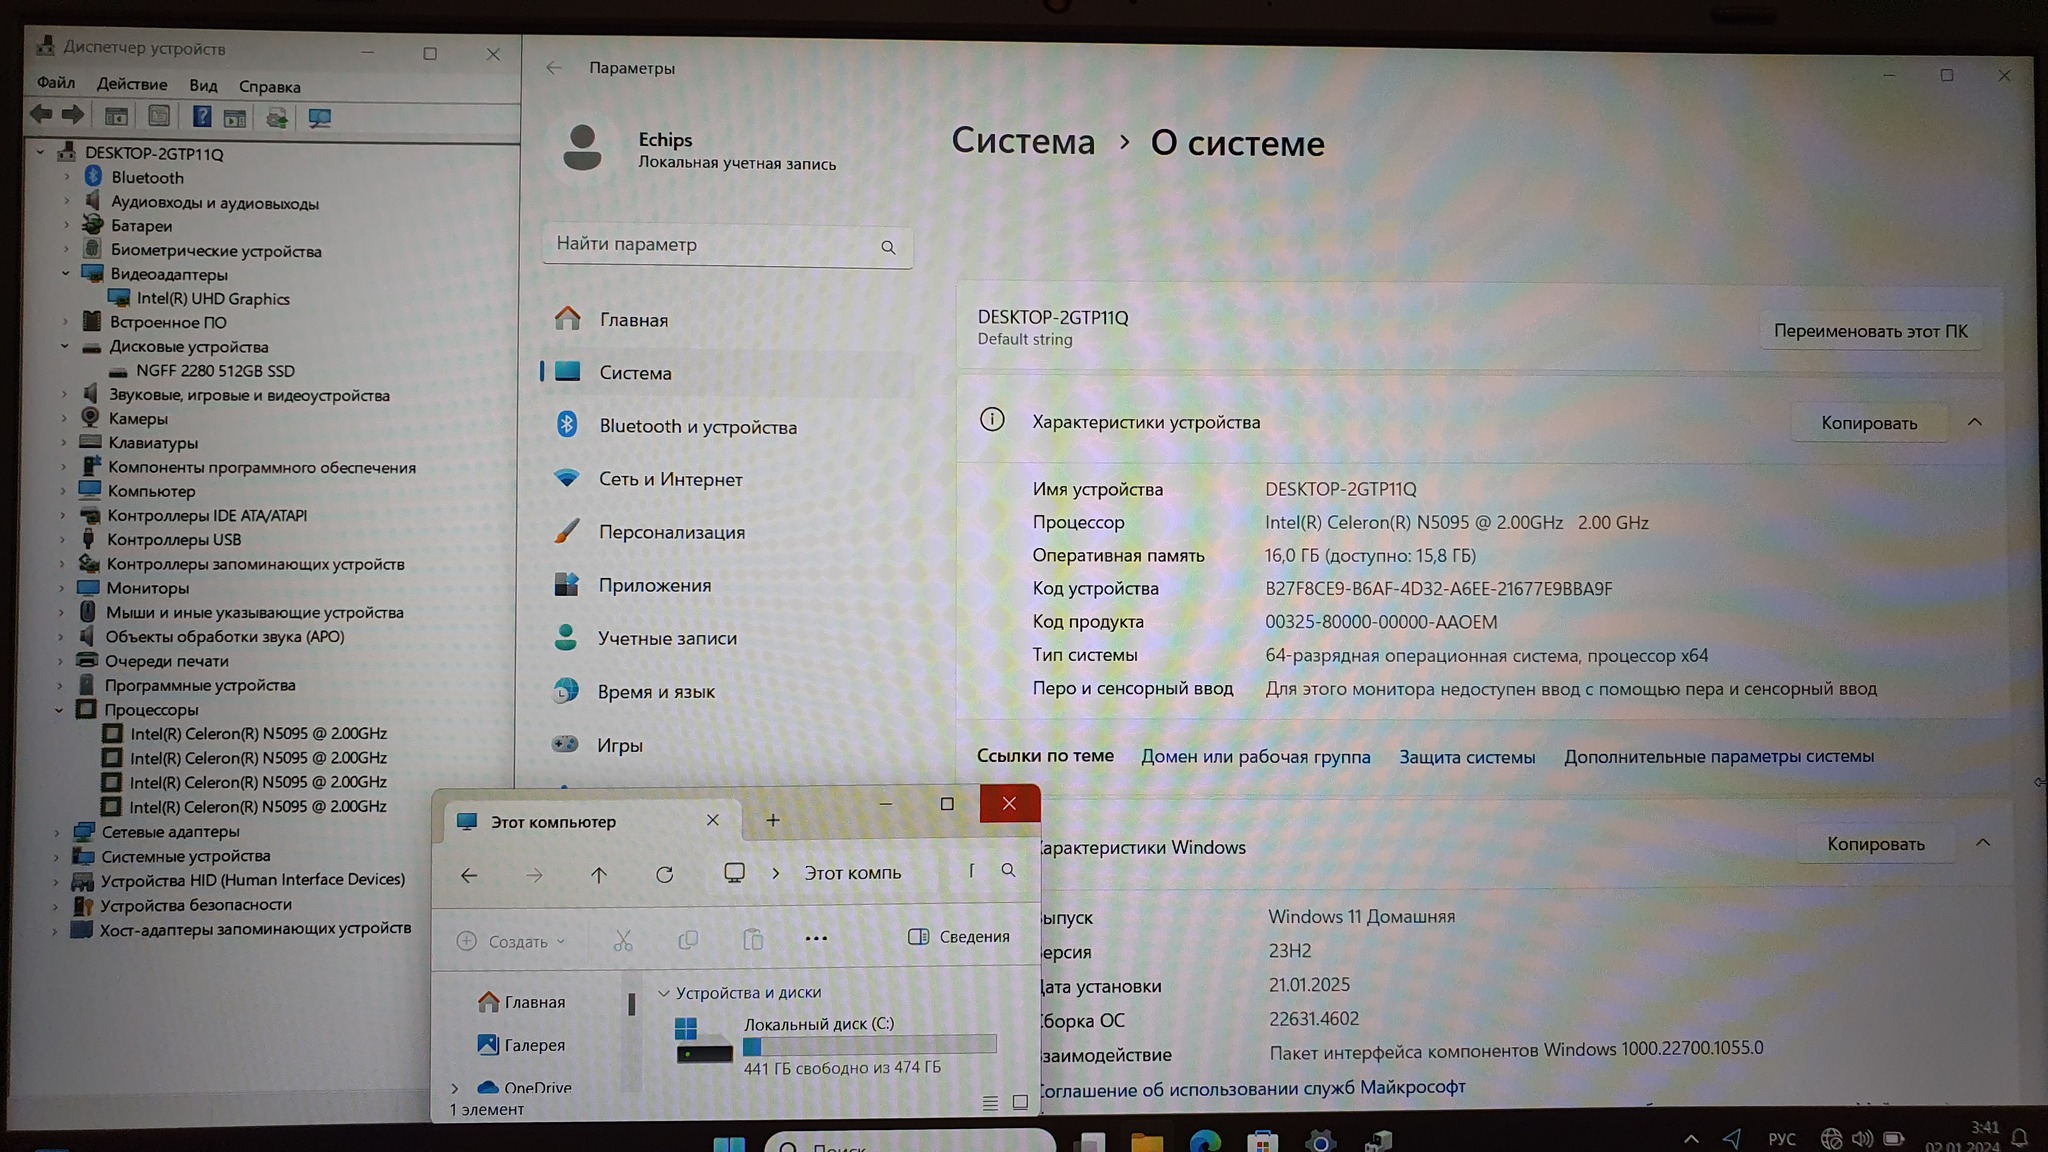Viewport: 2048px width, 1152px height.
Task: Click scan for hardware changes toolbar icon
Action: (x=319, y=118)
